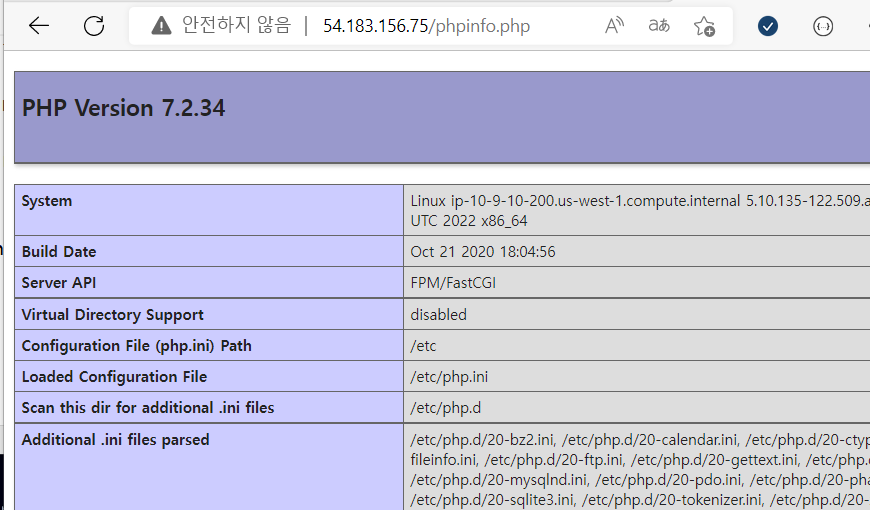Click the '/etc/php.d/20-bz2.ini' text

(482, 440)
